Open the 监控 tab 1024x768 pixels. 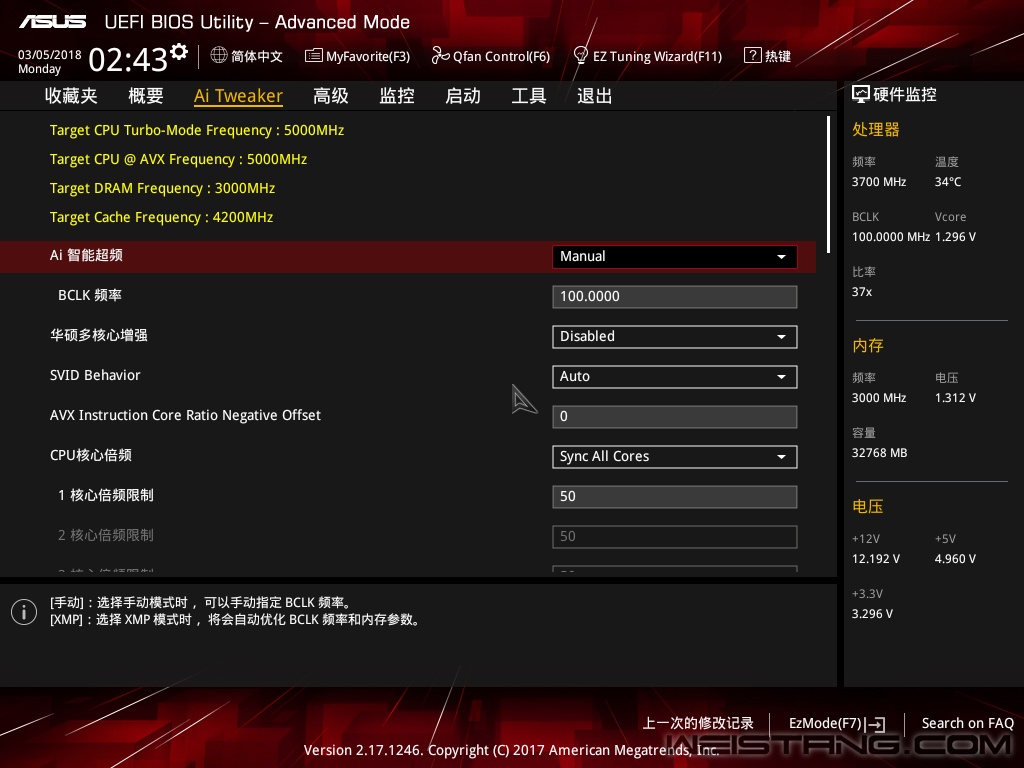tap(397, 96)
